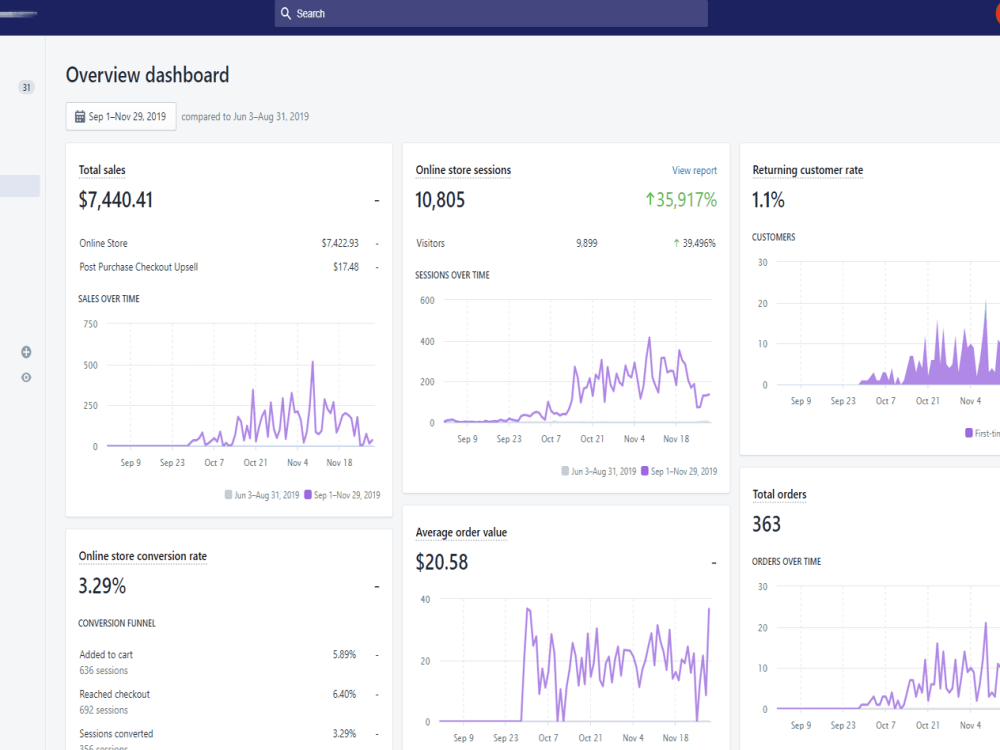Click the SALES OVER TIME chart label
Image resolution: width=1000 pixels, height=750 pixels.
point(108,299)
